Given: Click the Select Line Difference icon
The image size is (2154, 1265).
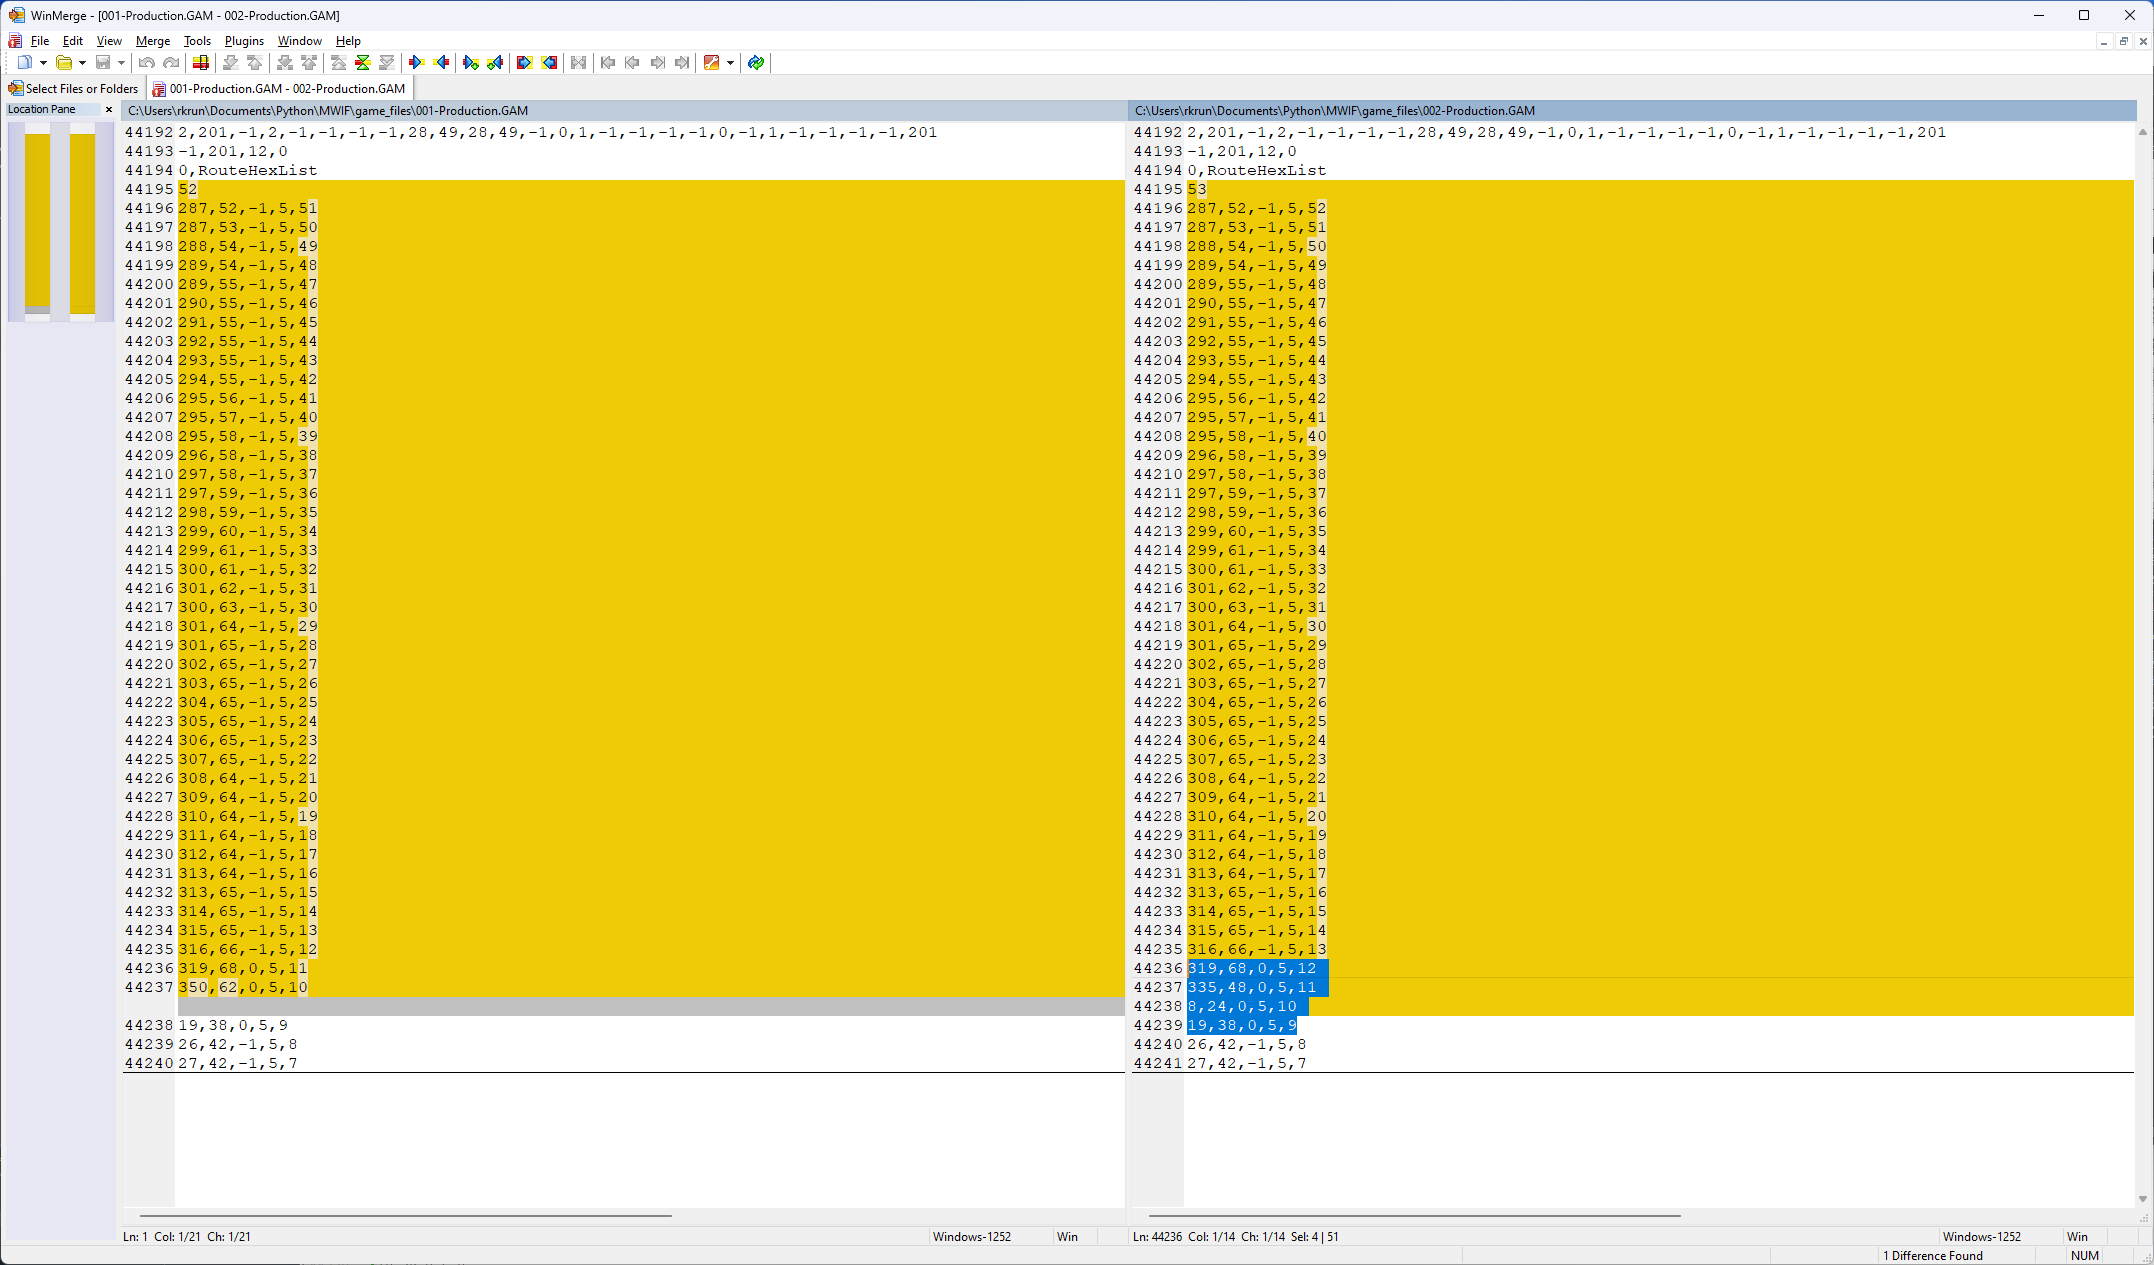Looking at the screenshot, I should point(201,63).
